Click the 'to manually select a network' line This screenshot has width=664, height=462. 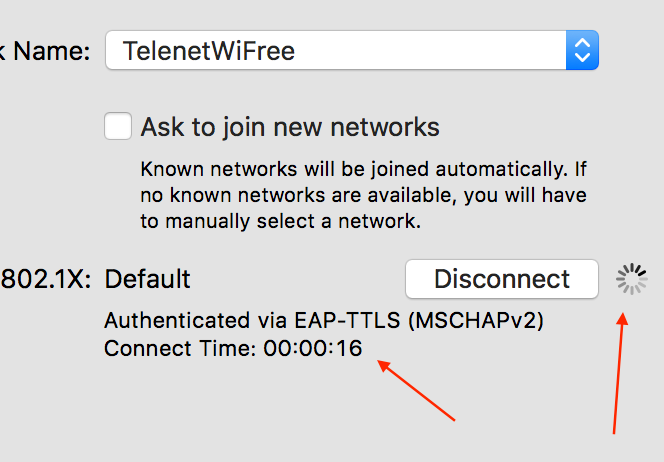point(281,221)
